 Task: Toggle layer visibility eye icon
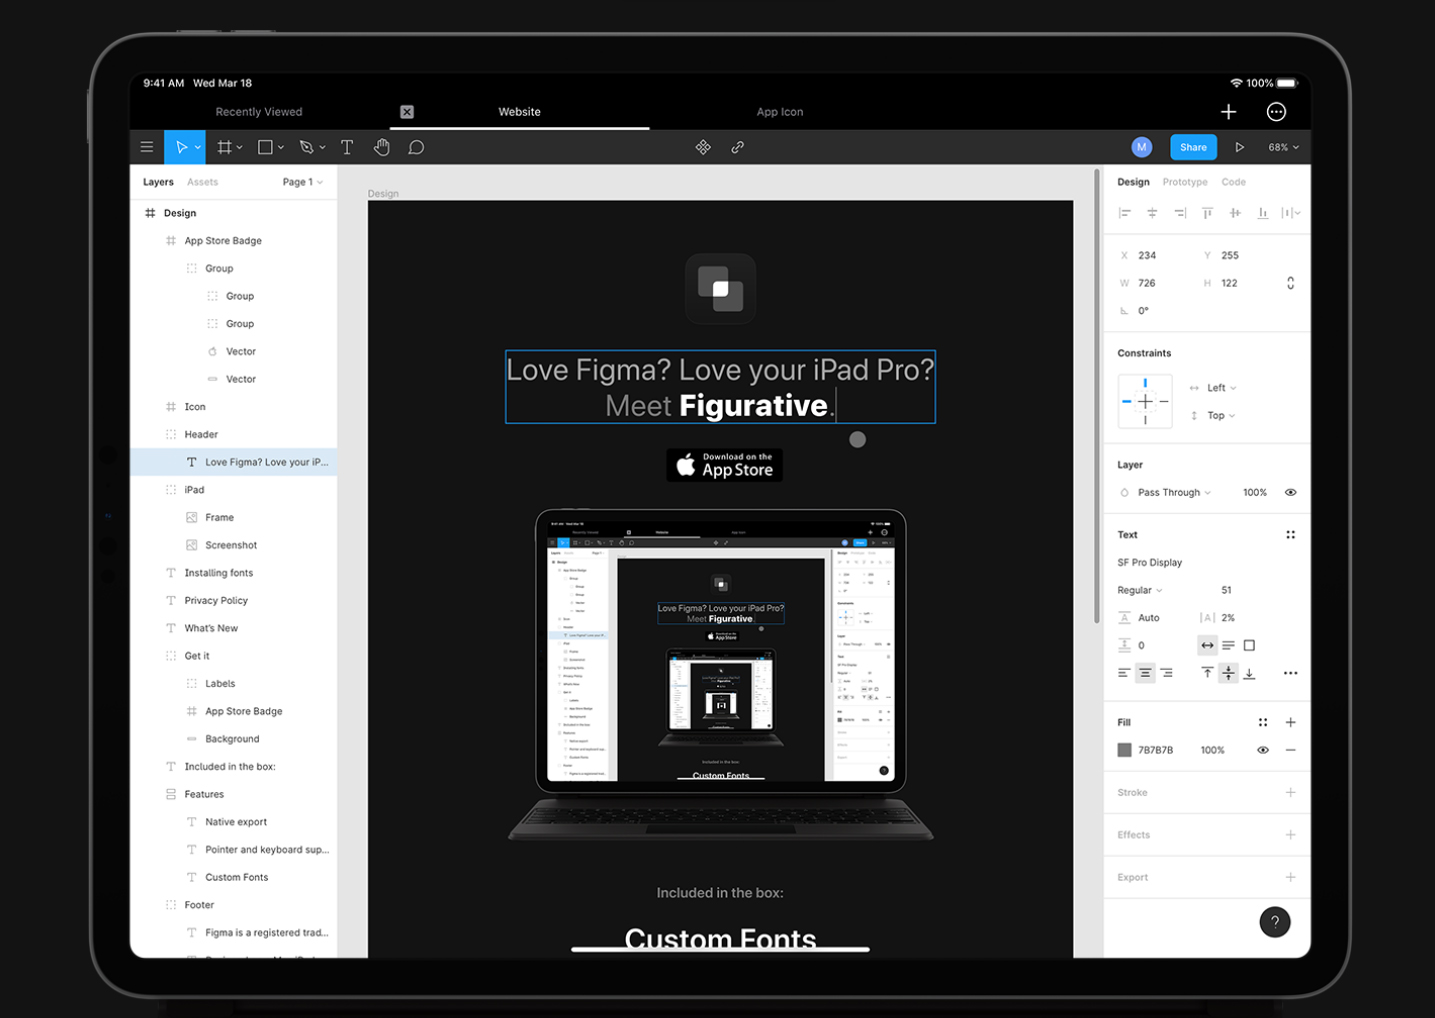click(1290, 492)
